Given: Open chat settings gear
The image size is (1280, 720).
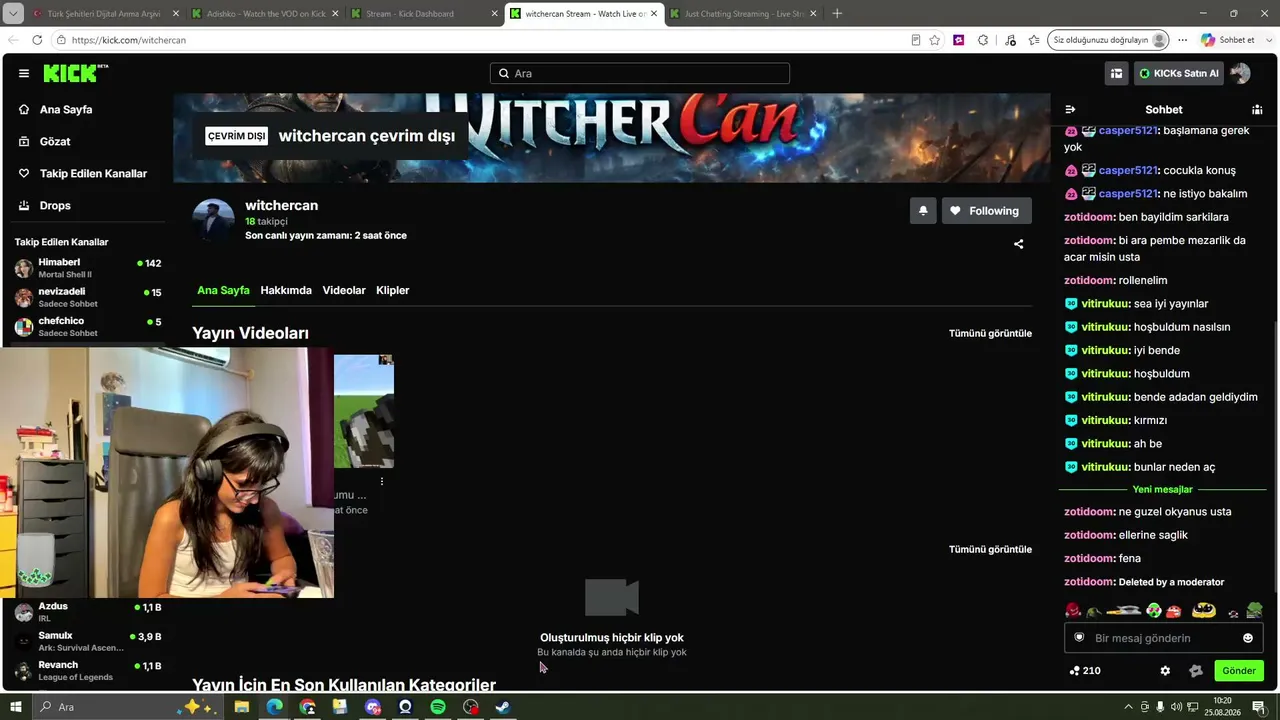Looking at the screenshot, I should [1165, 671].
